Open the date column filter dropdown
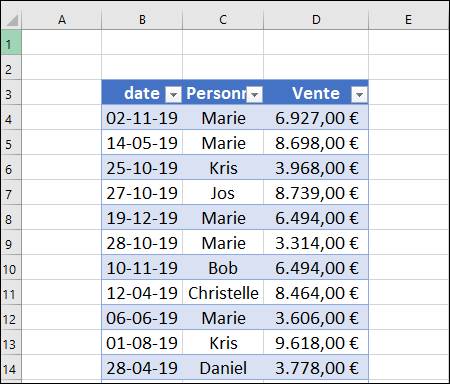The width and height of the screenshot is (450, 384). point(173,95)
